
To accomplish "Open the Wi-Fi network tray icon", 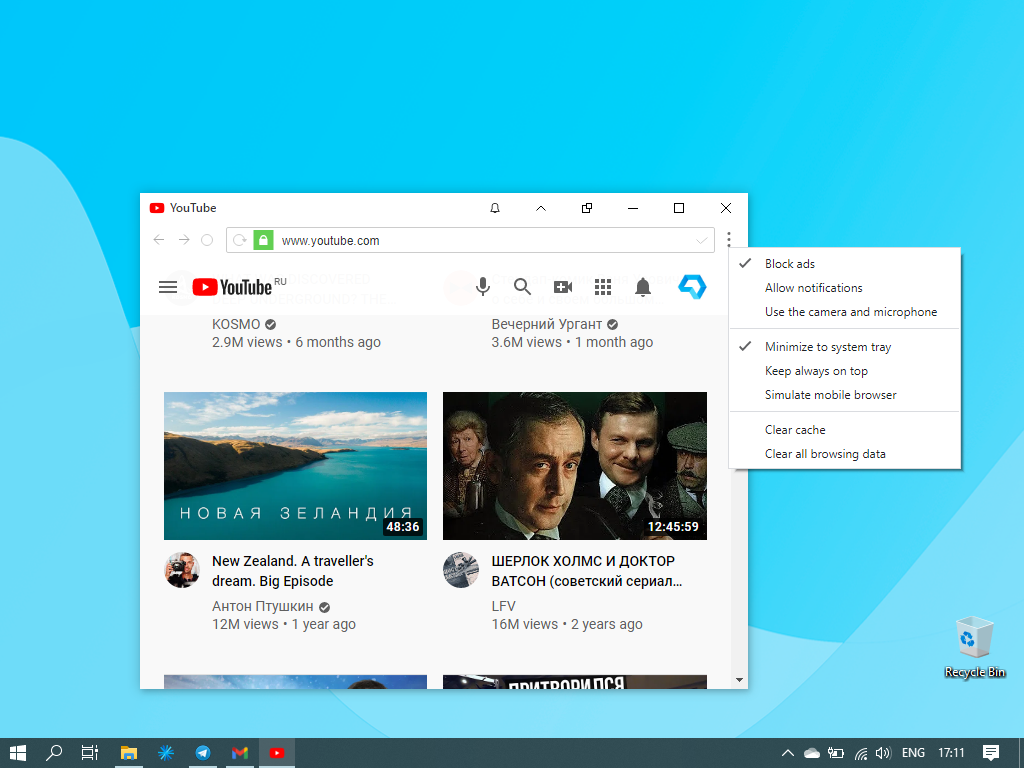I will tap(861, 753).
